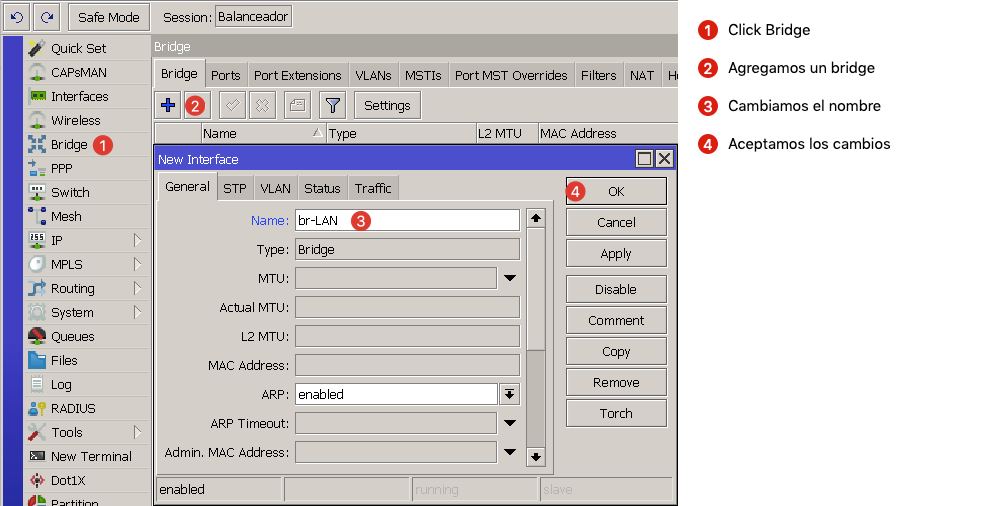Click the blue plus add bridge icon

point(168,105)
